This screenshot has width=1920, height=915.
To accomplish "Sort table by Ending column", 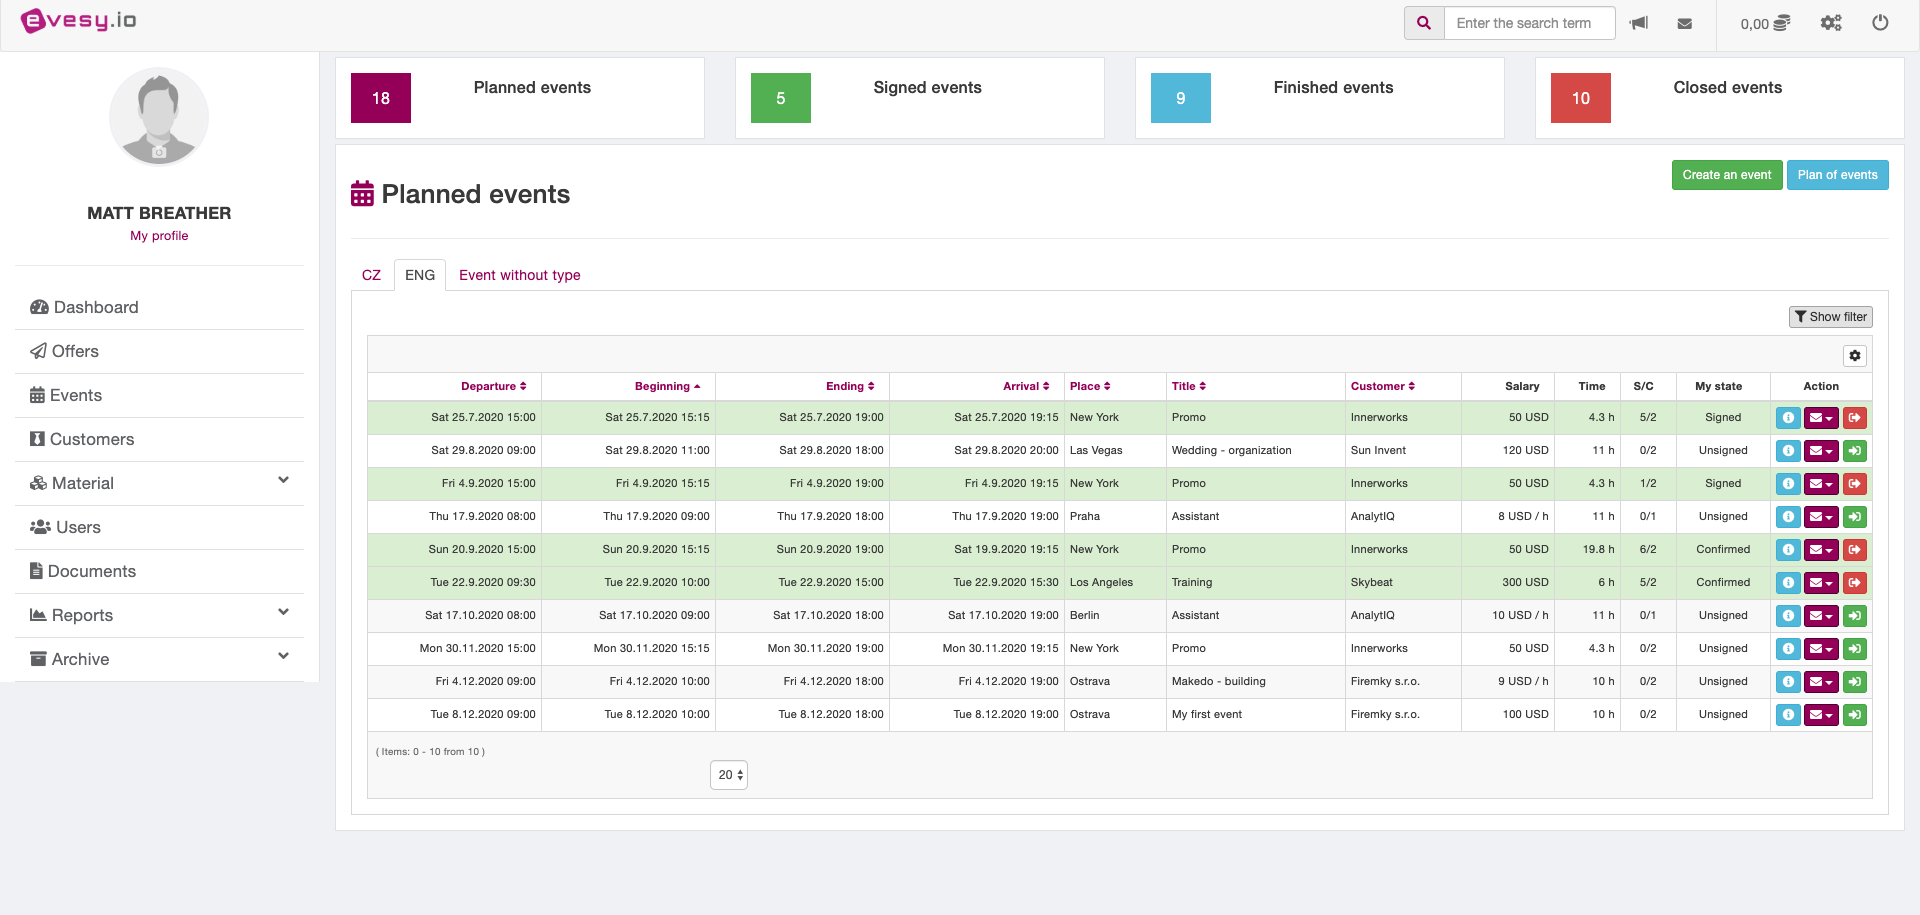I will pos(850,387).
